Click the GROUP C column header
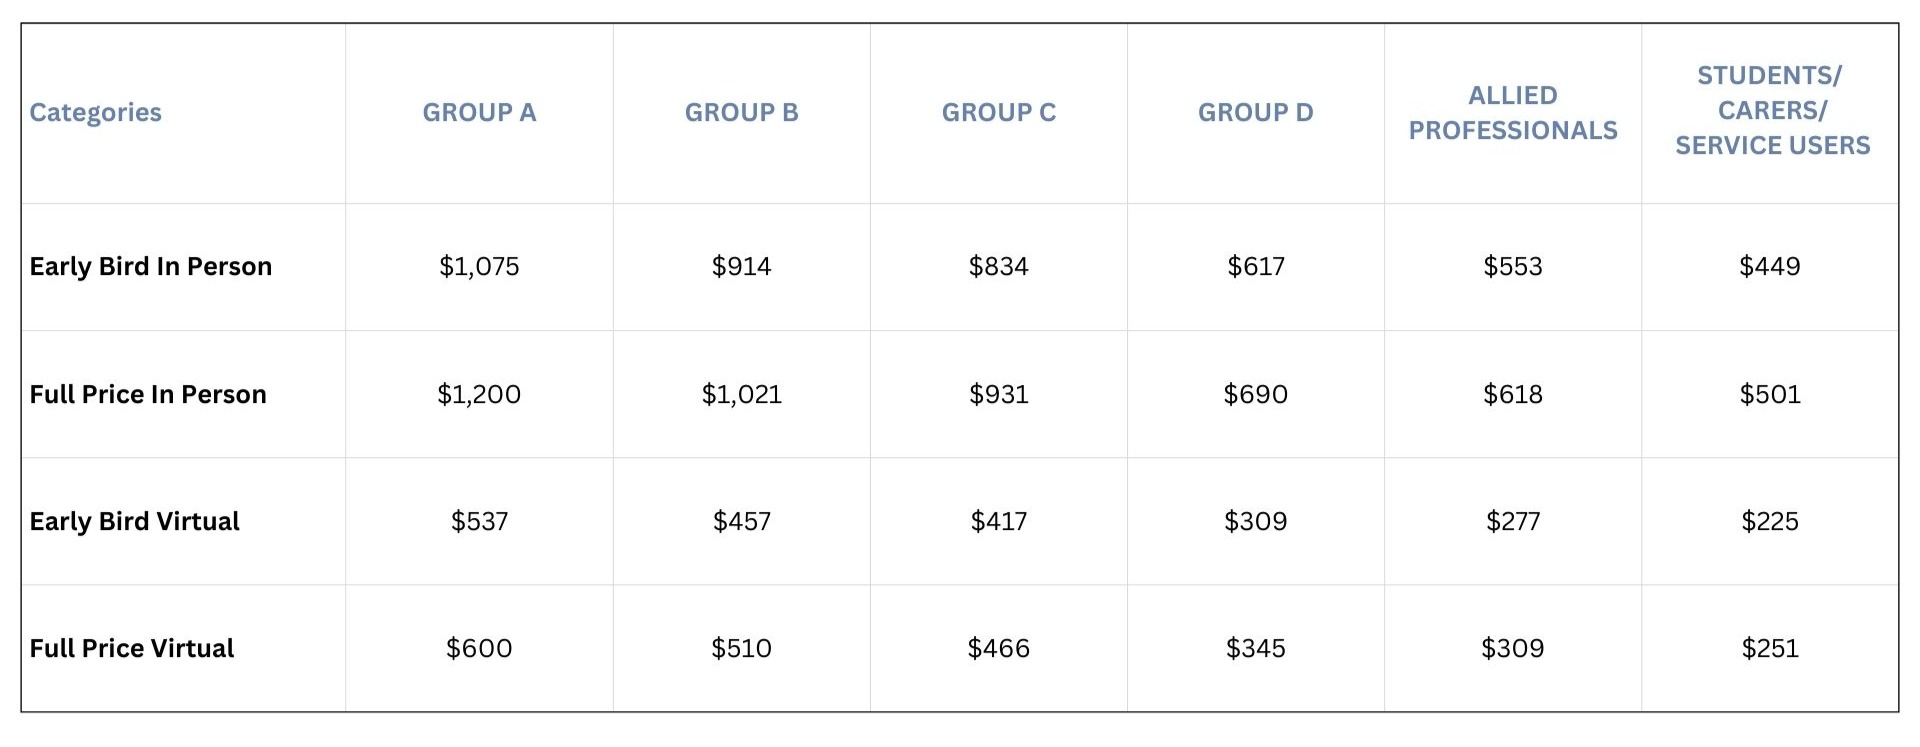 tap(998, 113)
